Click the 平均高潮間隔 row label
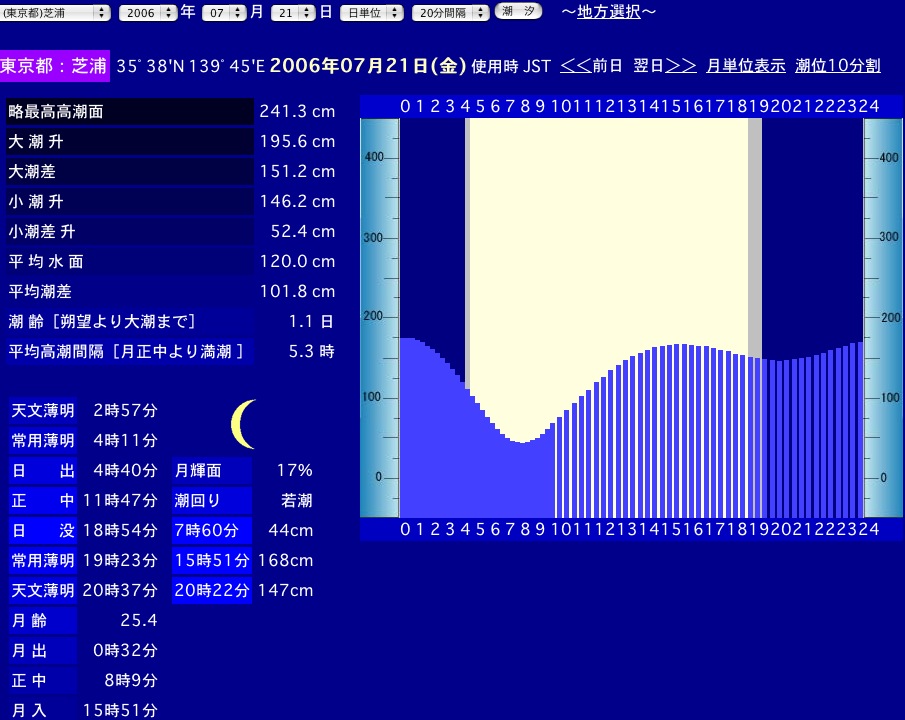Image resolution: width=905 pixels, height=720 pixels. [130, 352]
